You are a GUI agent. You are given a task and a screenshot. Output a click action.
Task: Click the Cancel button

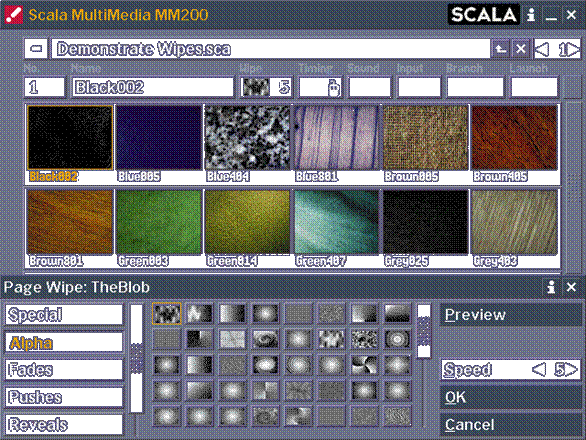pos(511,425)
